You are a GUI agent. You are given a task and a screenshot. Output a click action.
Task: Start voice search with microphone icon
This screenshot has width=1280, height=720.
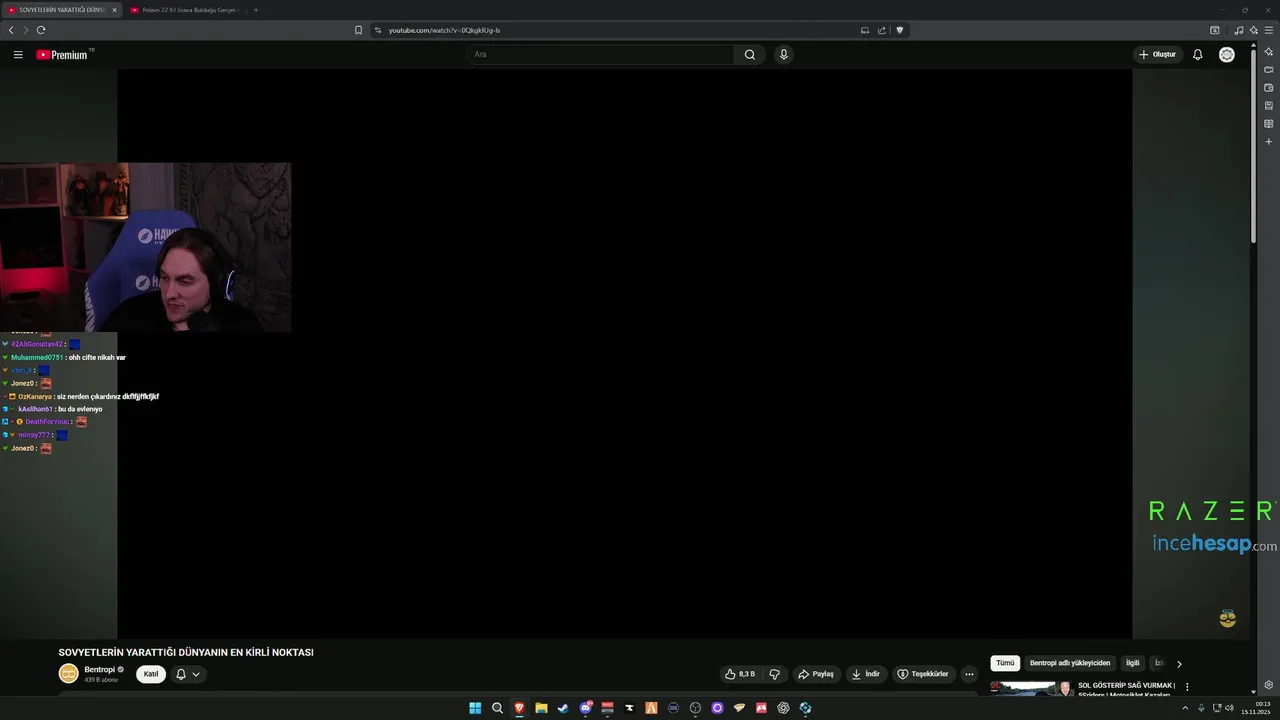784,54
